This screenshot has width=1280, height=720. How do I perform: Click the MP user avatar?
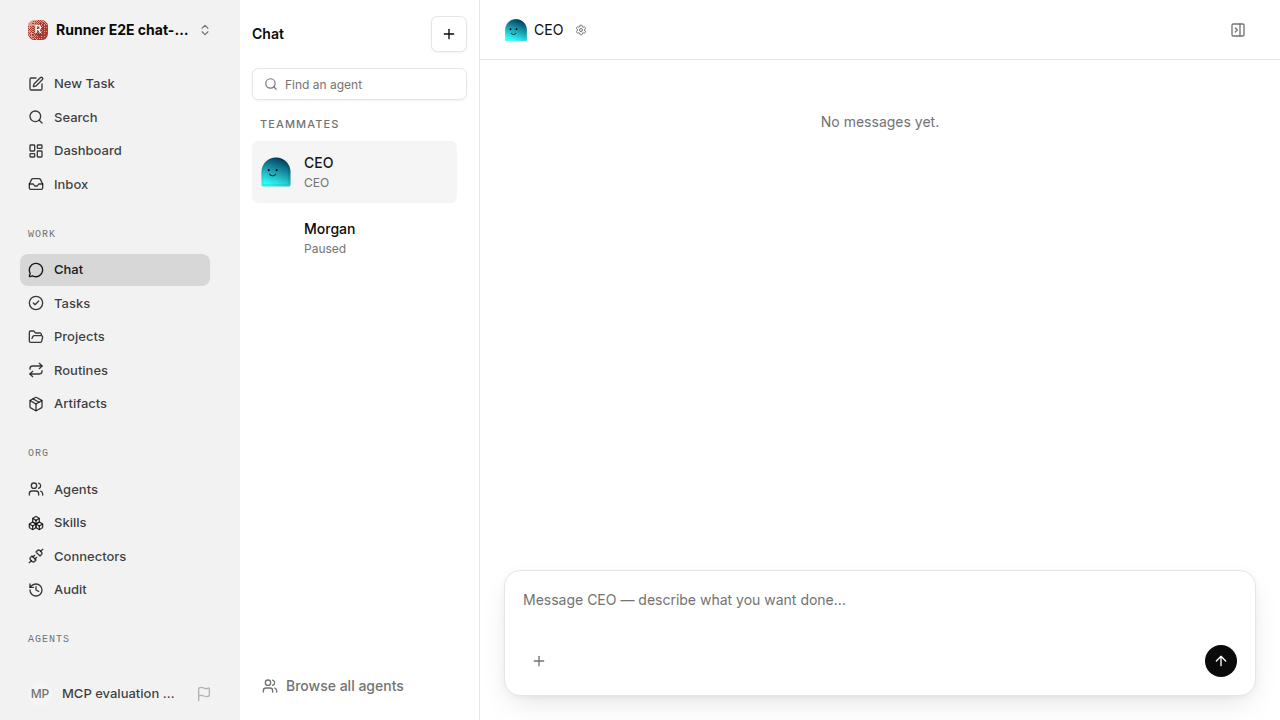click(40, 693)
